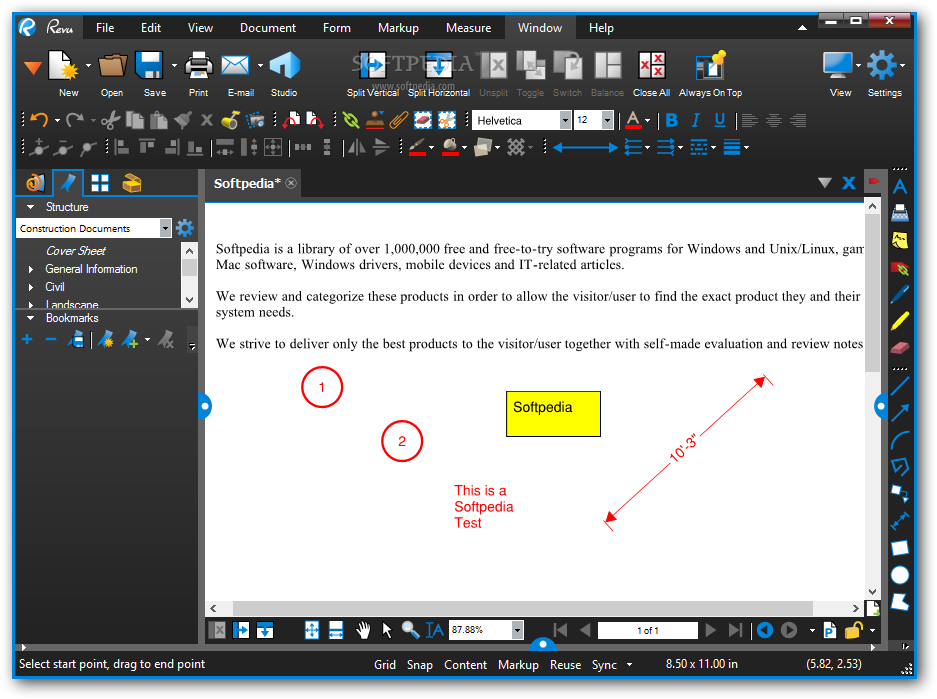Click the Cover Sheet tree entry
Screen dimensions: 937x699
click(x=76, y=251)
